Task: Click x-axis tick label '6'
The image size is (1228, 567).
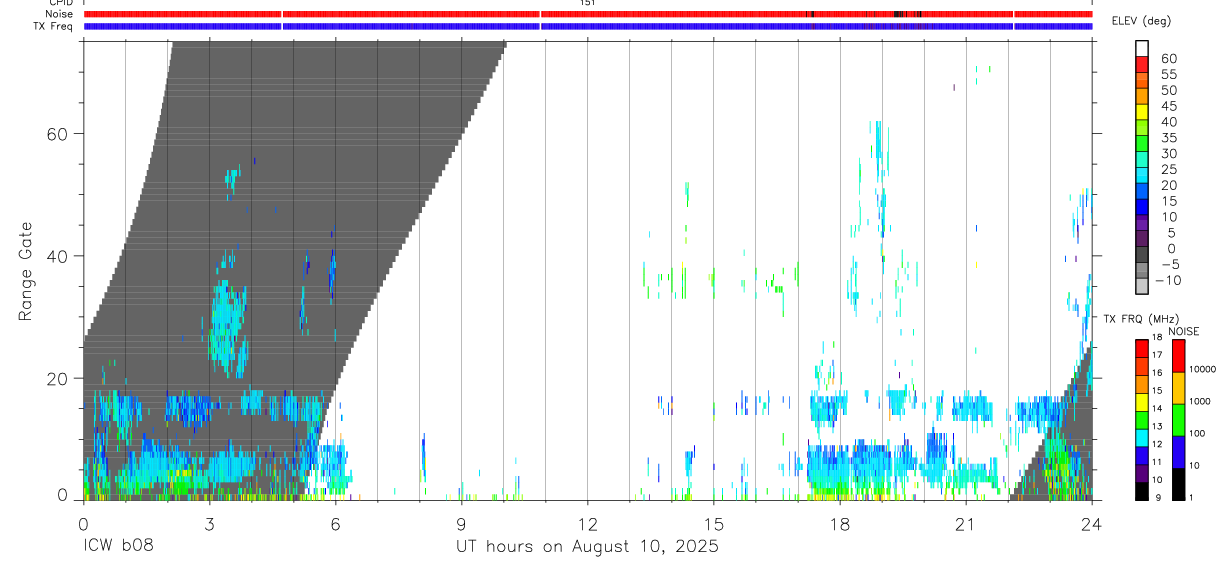Action: 335,524
